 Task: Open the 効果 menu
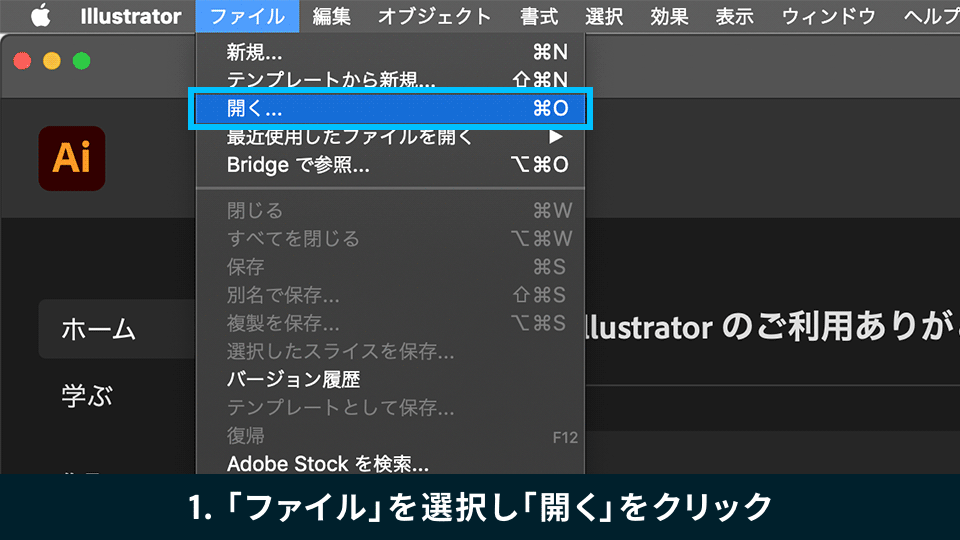tap(669, 16)
